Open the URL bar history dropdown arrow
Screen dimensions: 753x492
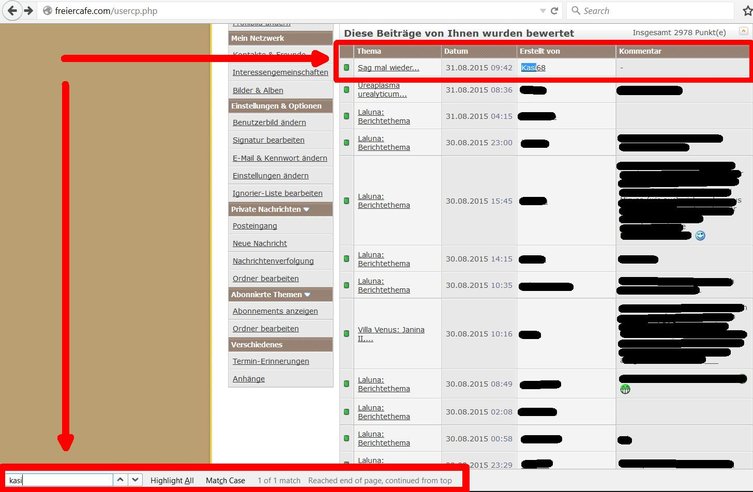[x=541, y=10]
